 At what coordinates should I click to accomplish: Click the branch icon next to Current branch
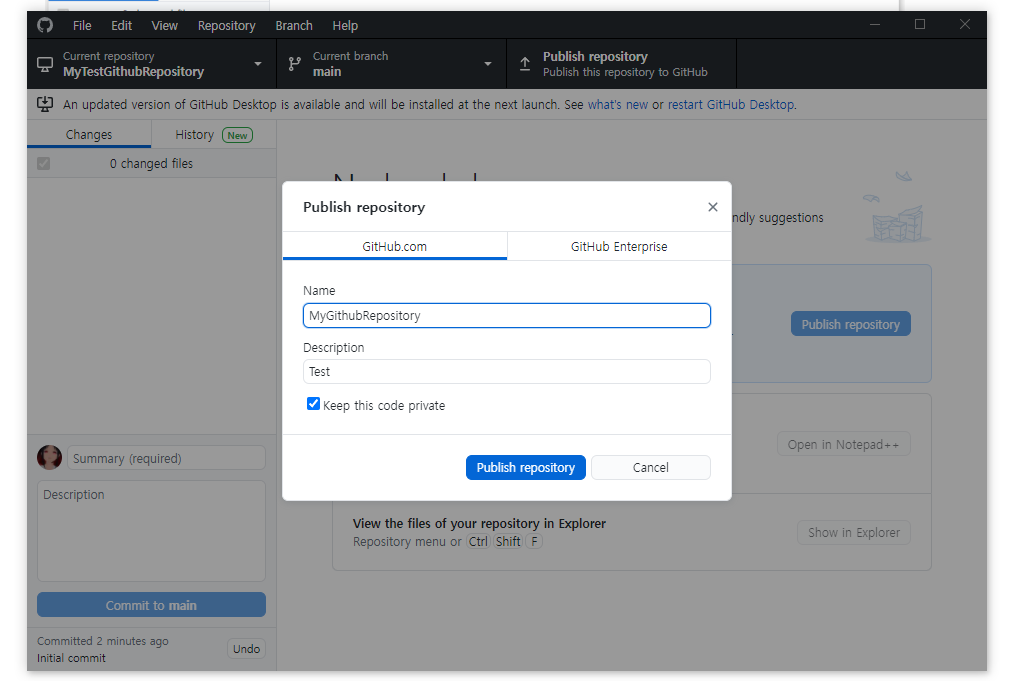click(x=295, y=64)
